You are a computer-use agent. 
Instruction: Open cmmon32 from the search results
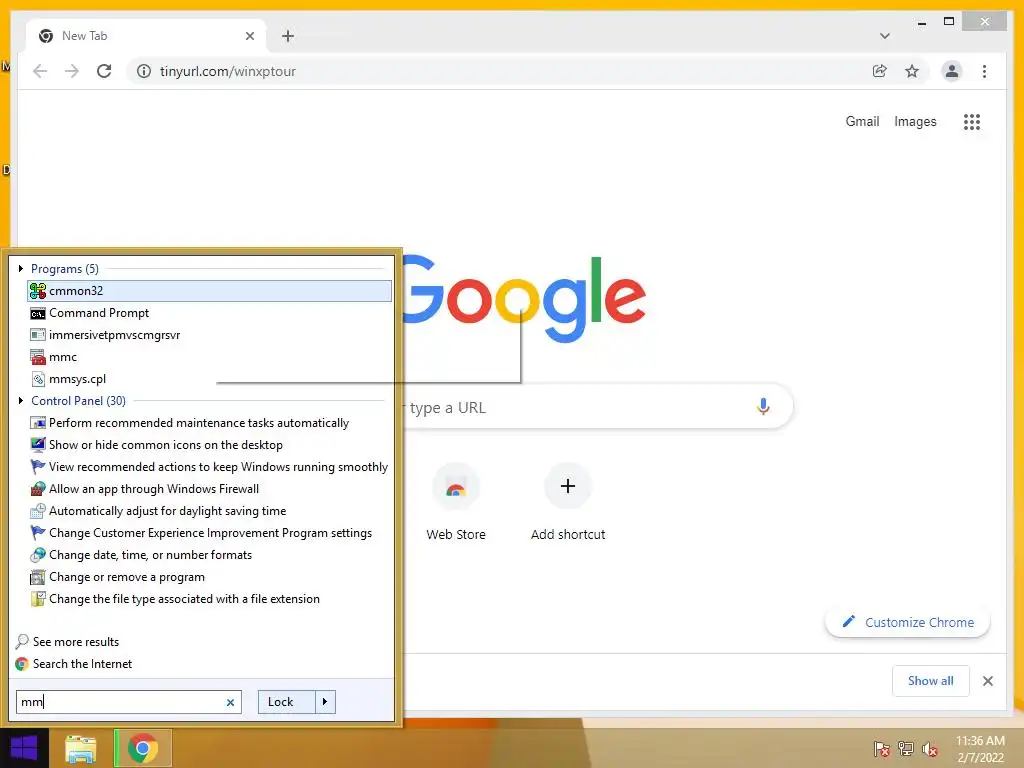(209, 291)
